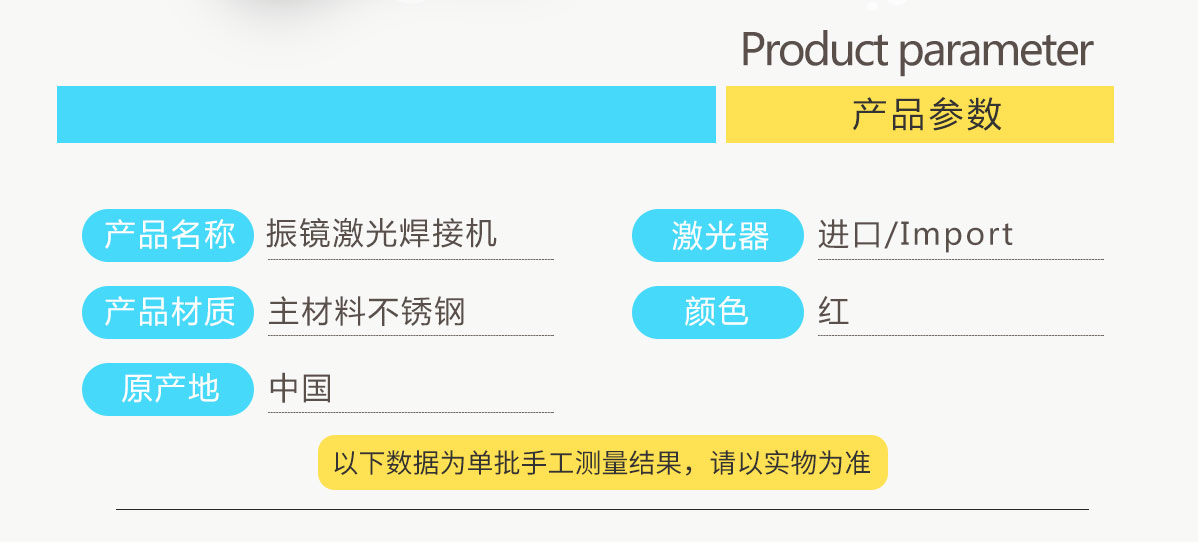Viewport: 1198px width, 542px height.
Task: Select the 产品名称 label pill
Action: tap(168, 235)
